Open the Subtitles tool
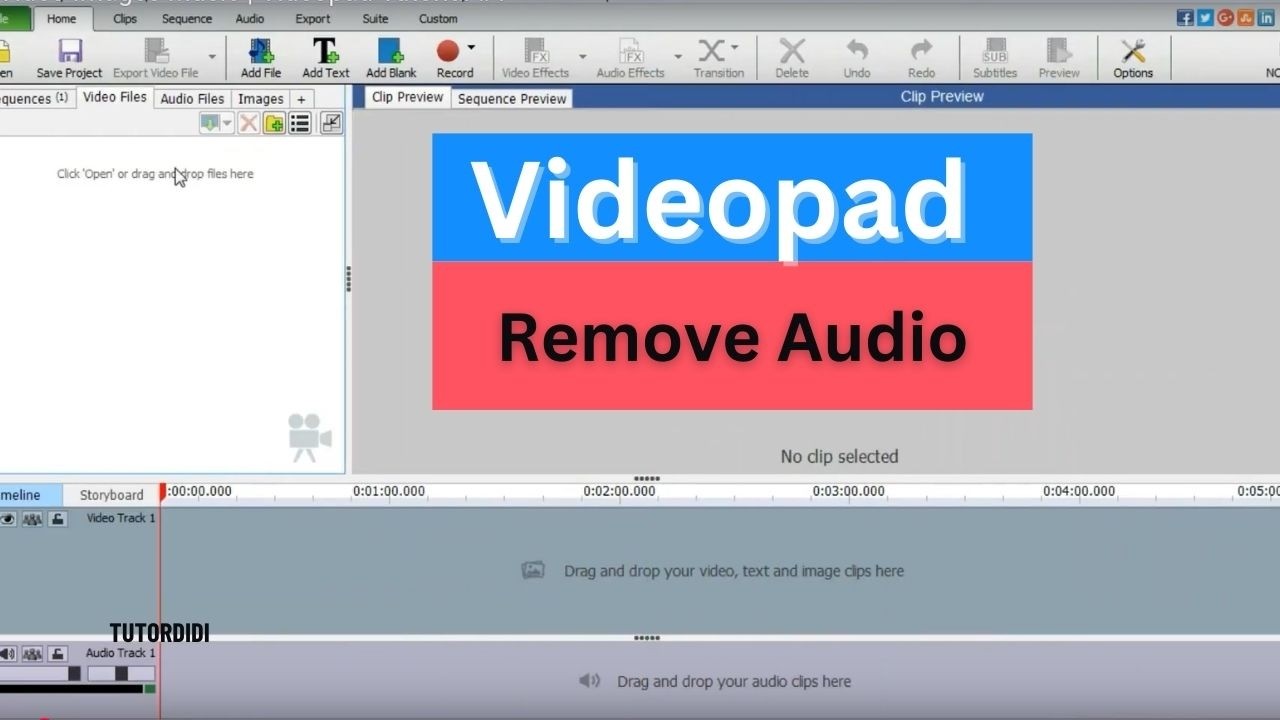Image resolution: width=1280 pixels, height=720 pixels. (995, 58)
